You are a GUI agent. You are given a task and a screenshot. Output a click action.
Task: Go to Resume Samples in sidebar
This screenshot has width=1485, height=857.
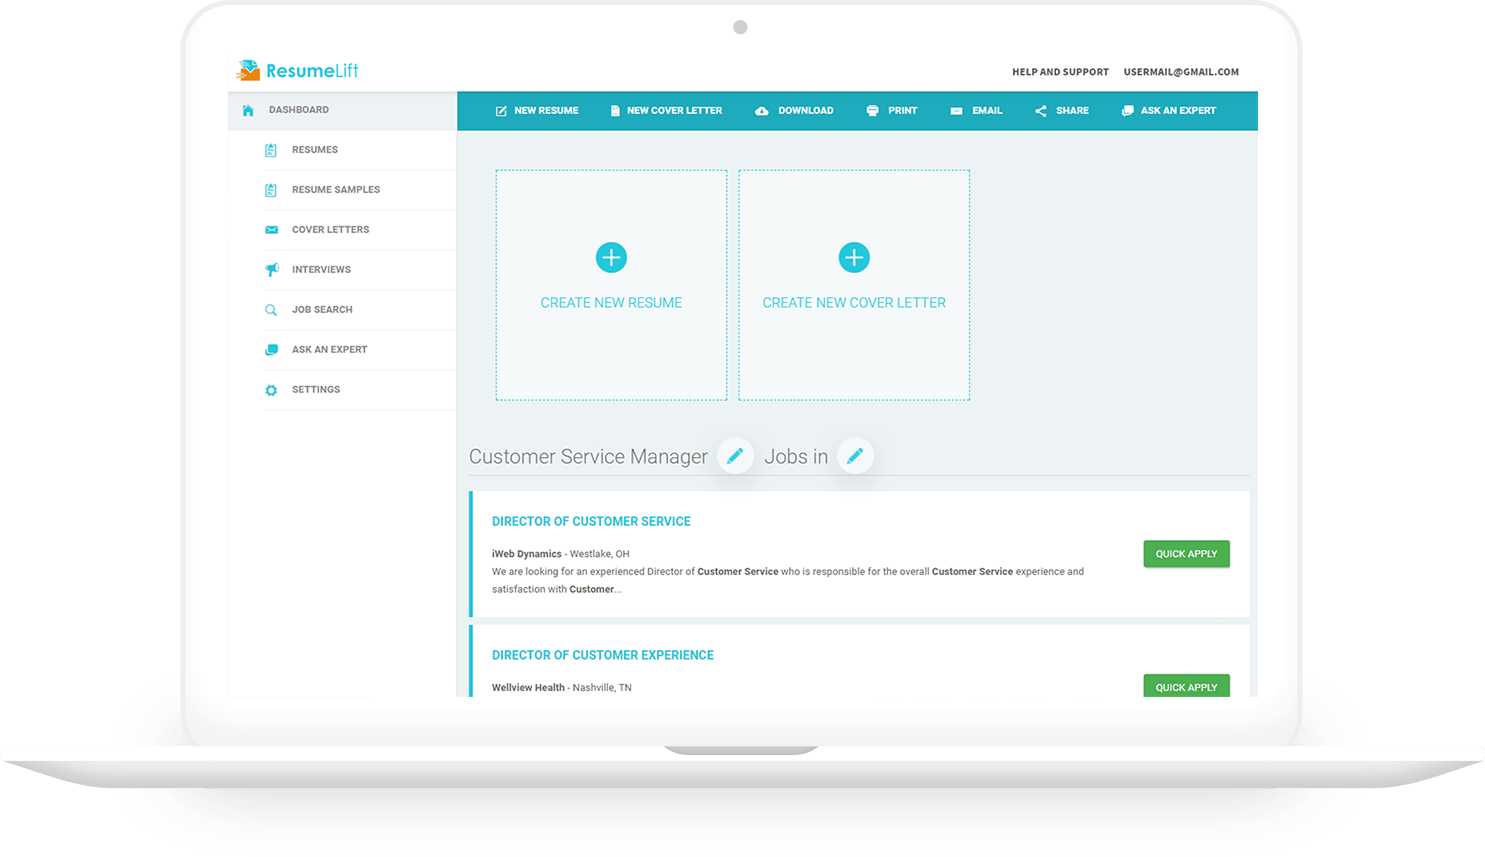[336, 190]
